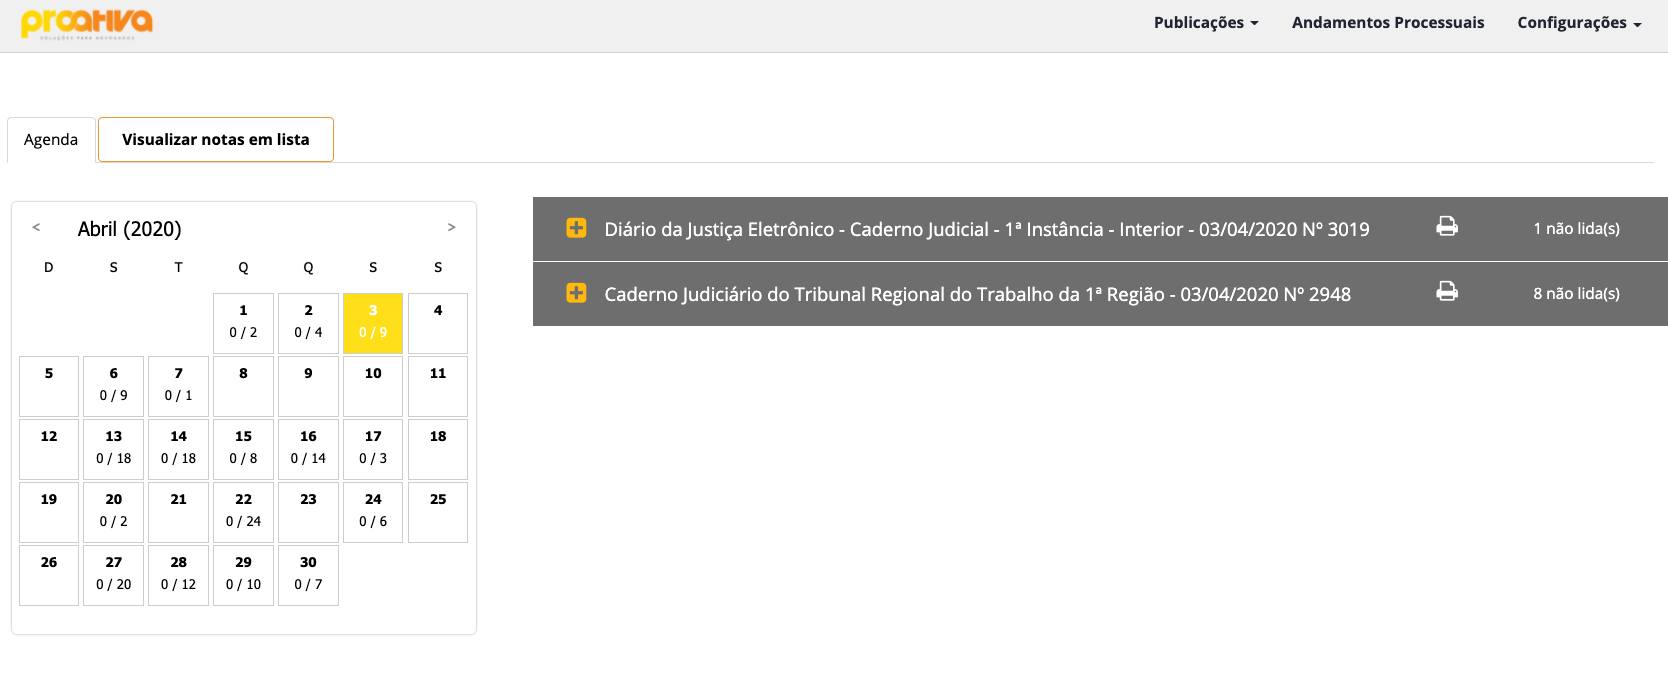
Task: Click the Proativa logo
Action: tap(87, 23)
